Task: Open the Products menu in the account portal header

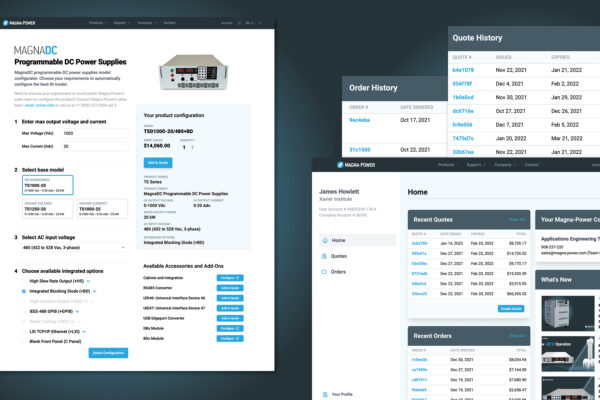Action: pyautogui.click(x=447, y=165)
